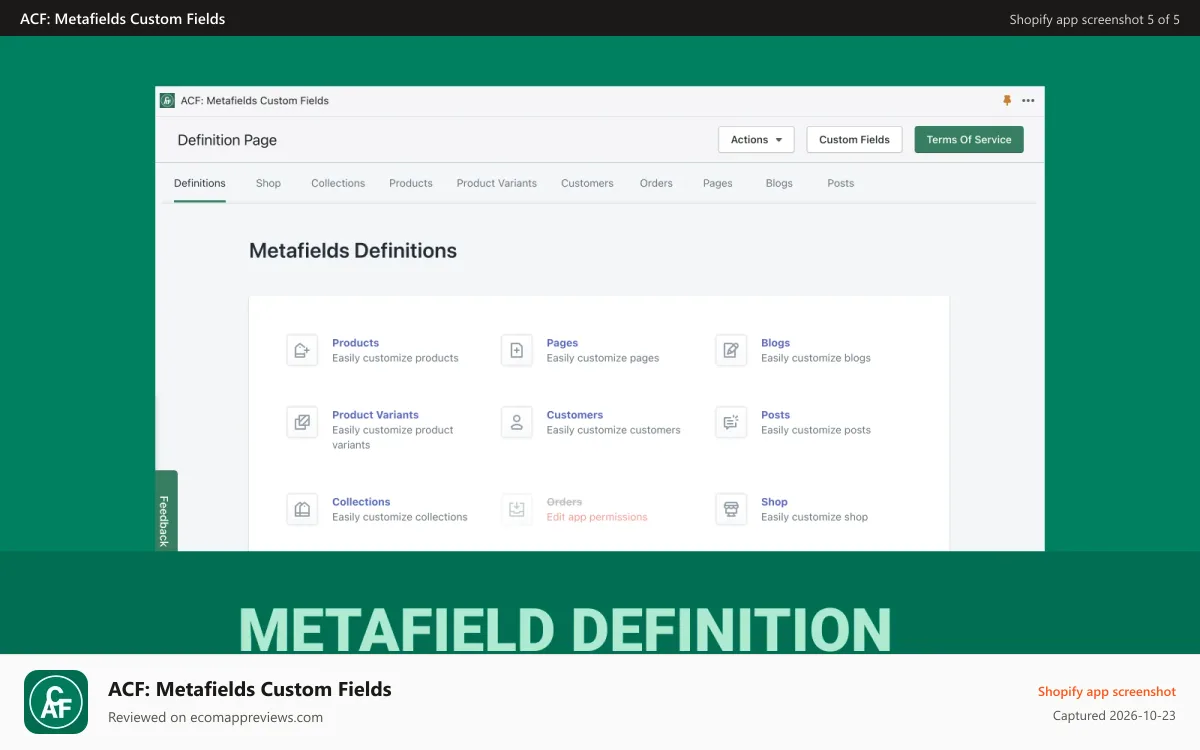Screen dimensions: 1200x750
Task: Click the pin icon in app header
Action: [1007, 100]
